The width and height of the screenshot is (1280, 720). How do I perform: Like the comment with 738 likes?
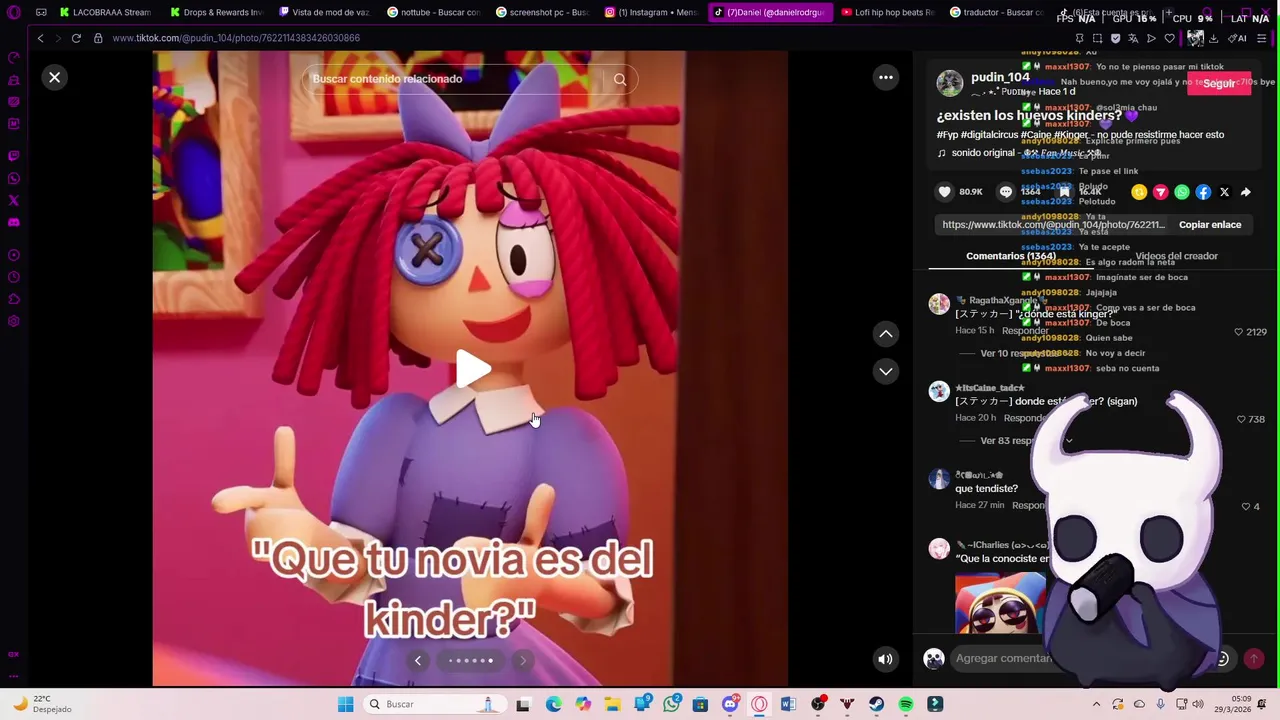pos(1241,420)
